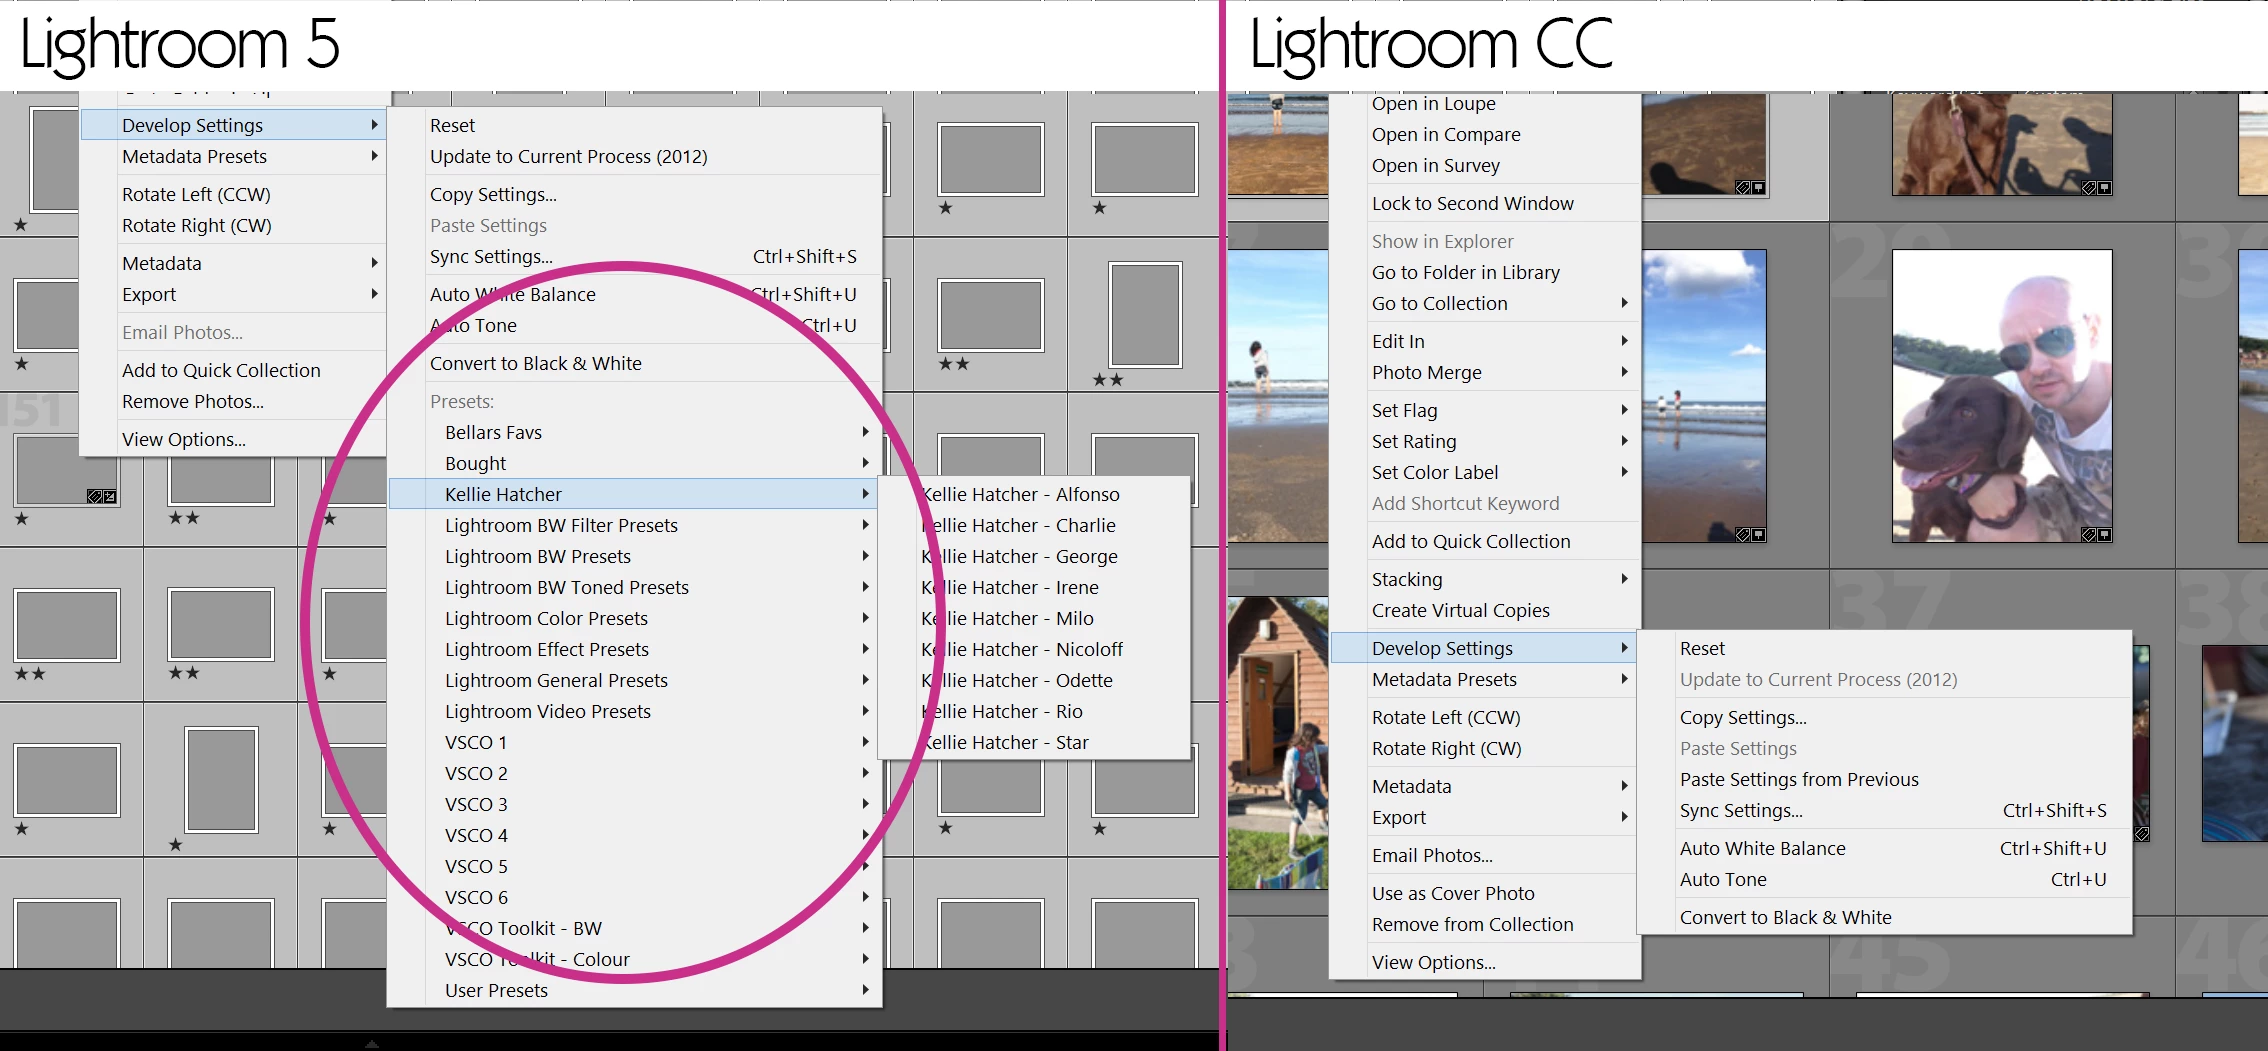Click Add to Quick Collection in Lightroom 5

pyautogui.click(x=233, y=370)
